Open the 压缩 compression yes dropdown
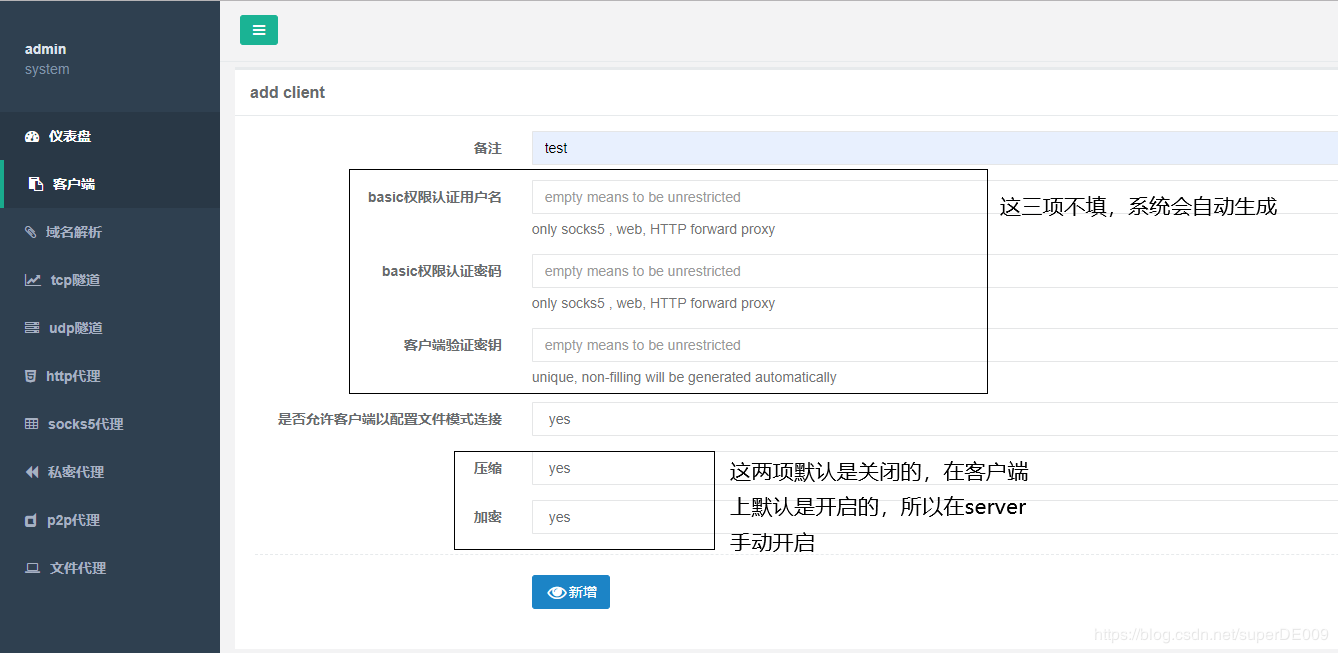 click(x=620, y=468)
